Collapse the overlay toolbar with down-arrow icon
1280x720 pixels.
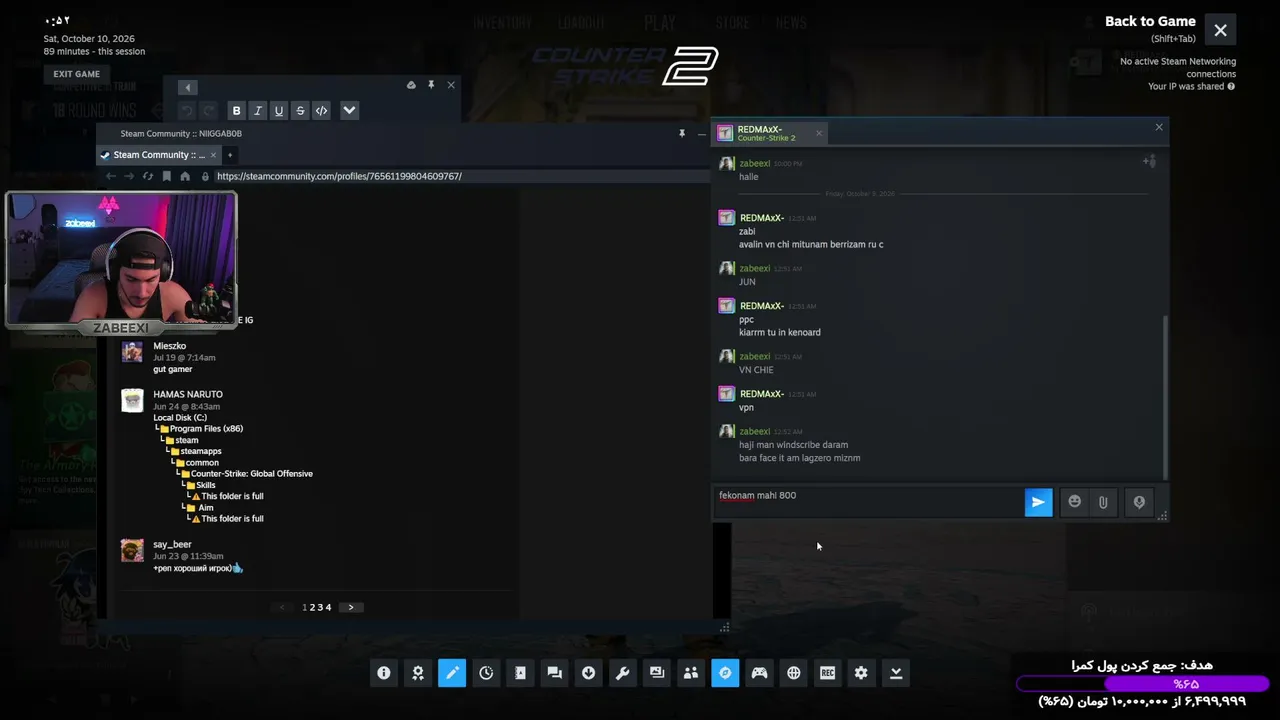896,673
